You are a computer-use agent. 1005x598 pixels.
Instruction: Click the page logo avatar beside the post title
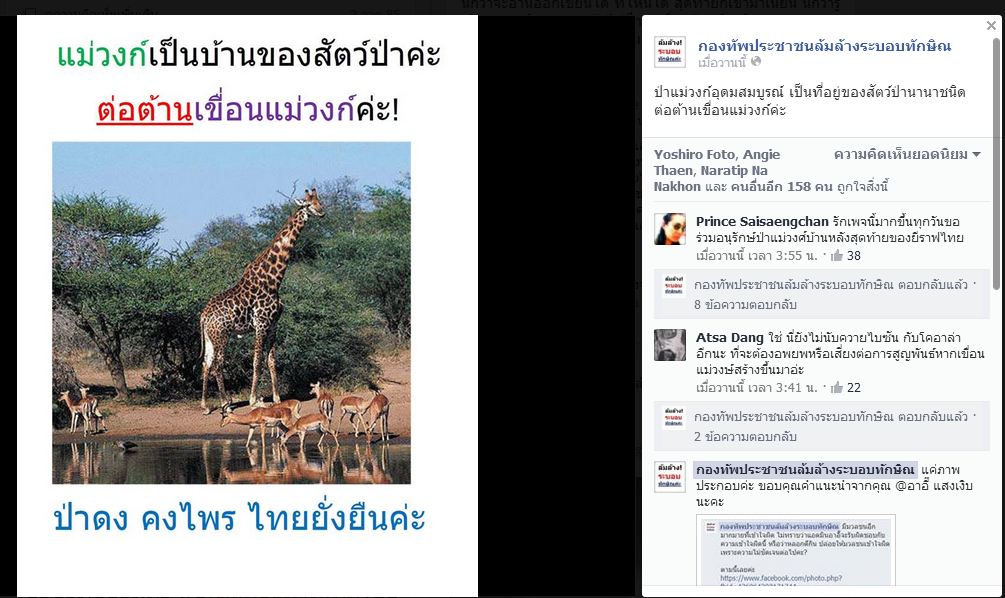(670, 52)
